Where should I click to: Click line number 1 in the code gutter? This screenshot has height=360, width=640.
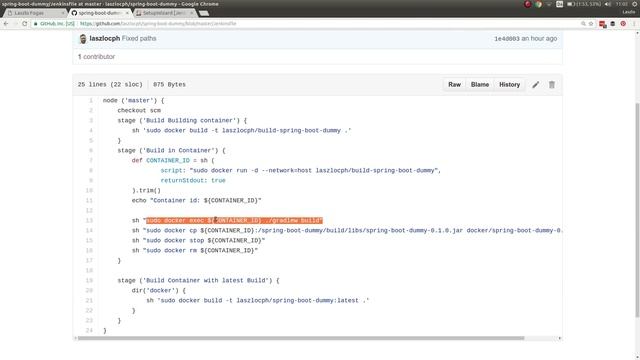pyautogui.click(x=91, y=100)
